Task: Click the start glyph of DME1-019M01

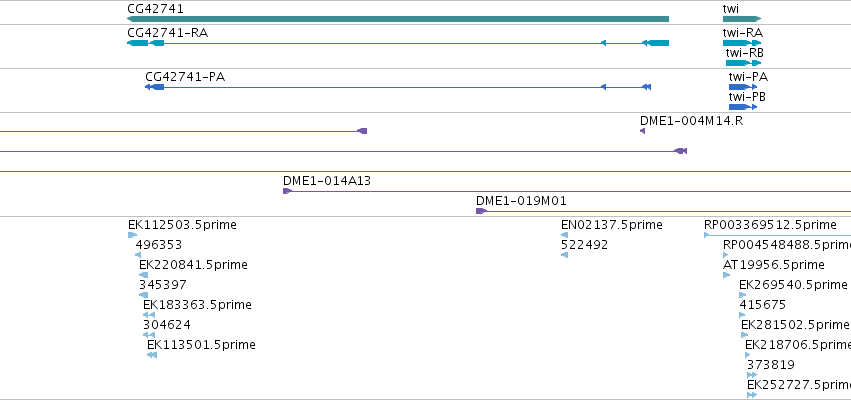Action: (x=481, y=211)
